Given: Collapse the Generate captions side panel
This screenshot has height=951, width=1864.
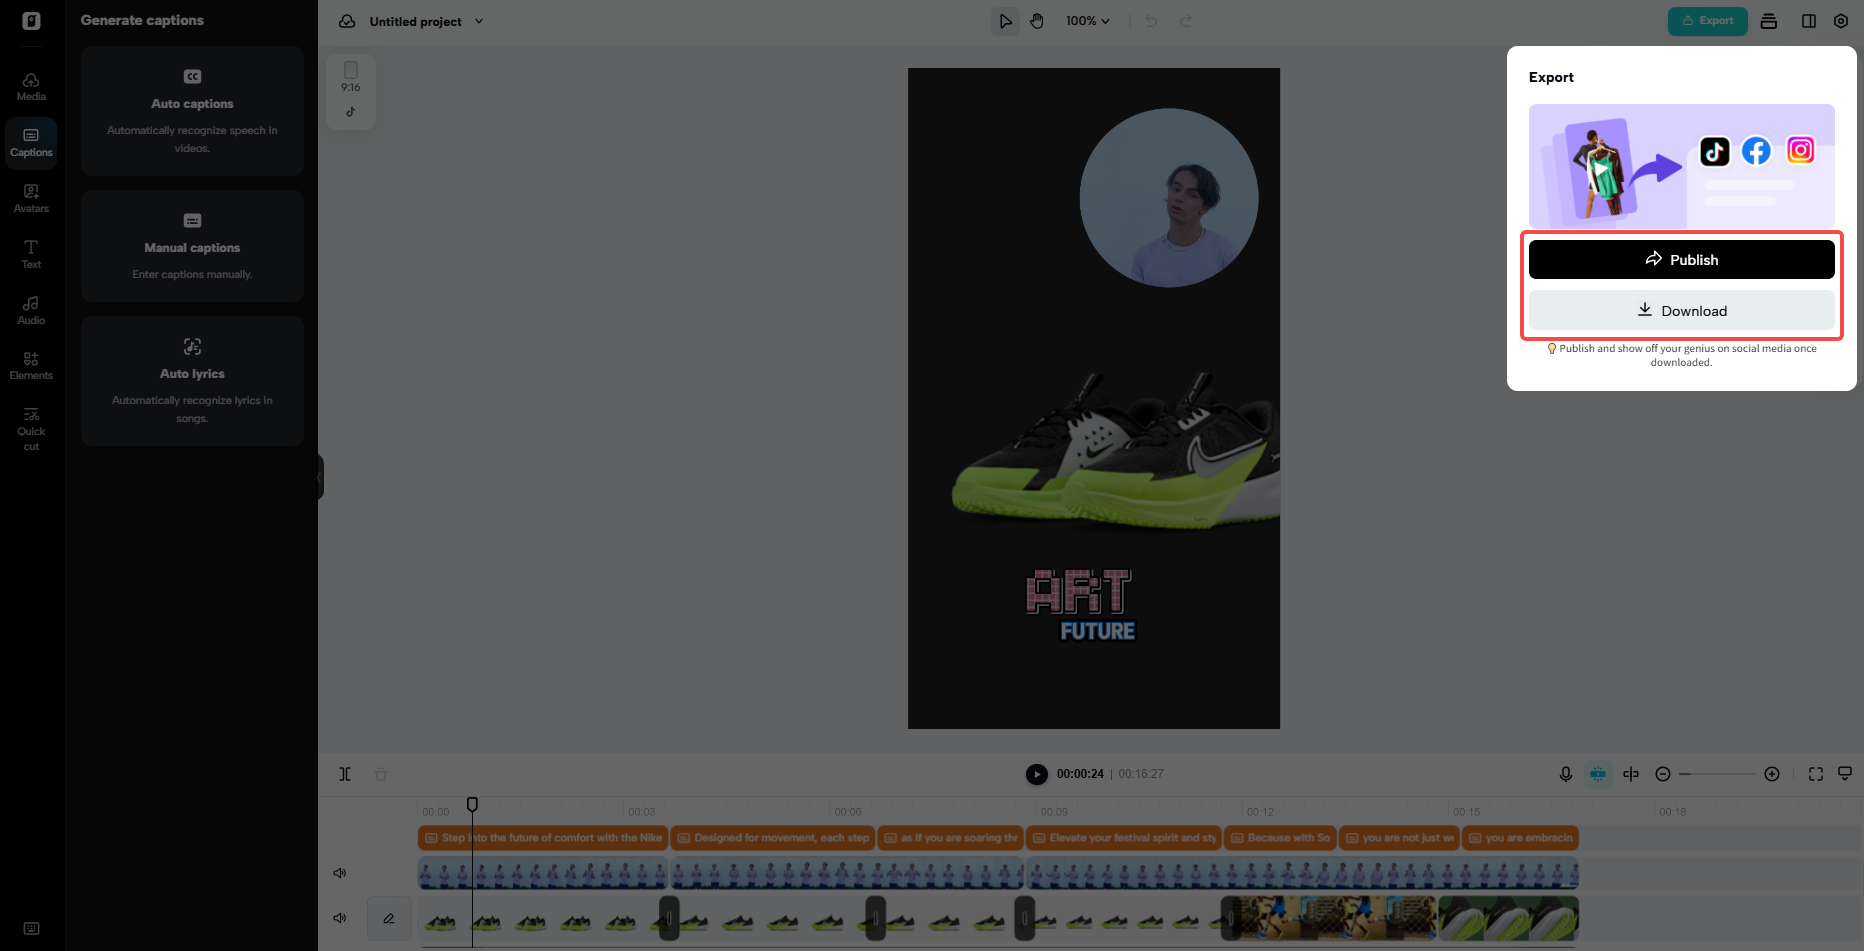Looking at the screenshot, I should (320, 477).
